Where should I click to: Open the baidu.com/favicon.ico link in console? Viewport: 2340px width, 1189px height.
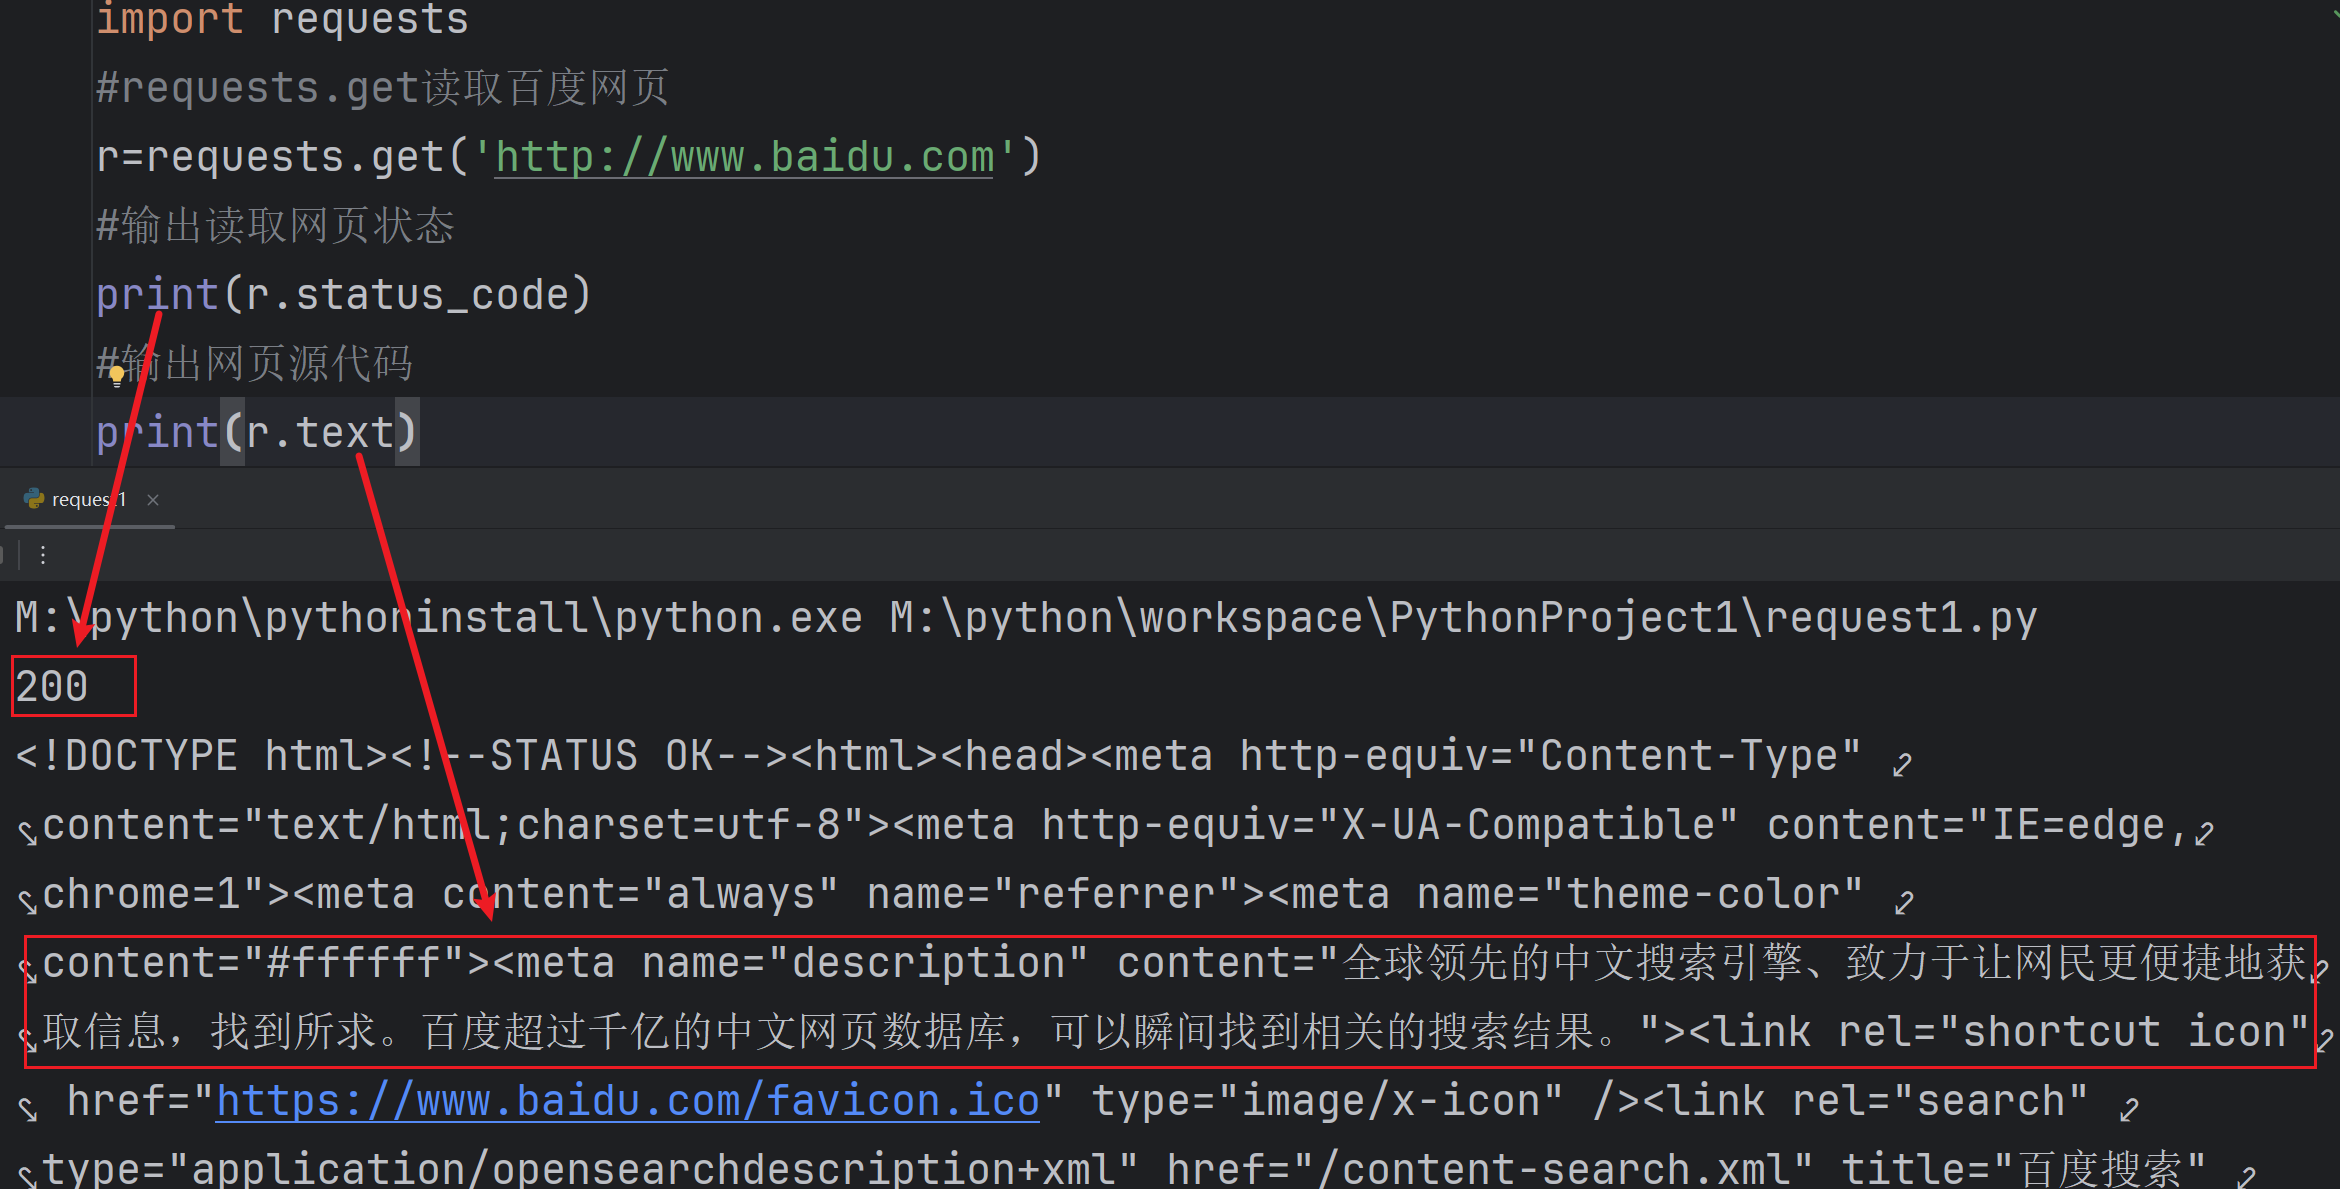pyautogui.click(x=628, y=1101)
